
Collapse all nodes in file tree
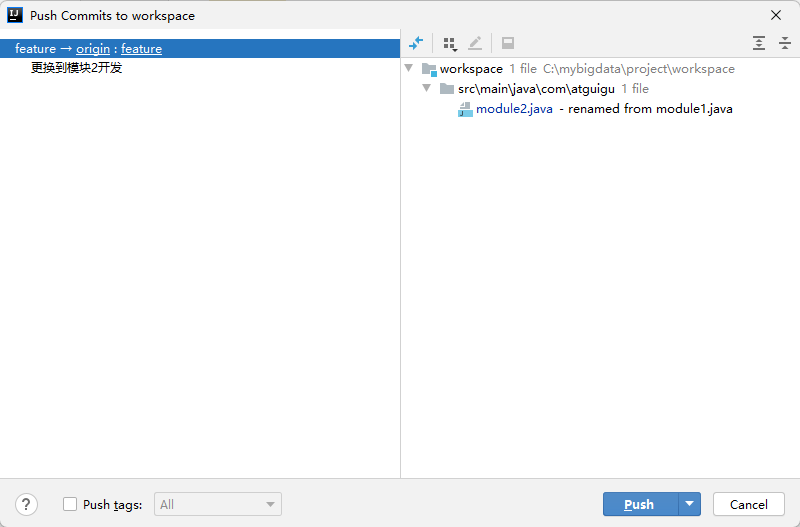(x=785, y=43)
